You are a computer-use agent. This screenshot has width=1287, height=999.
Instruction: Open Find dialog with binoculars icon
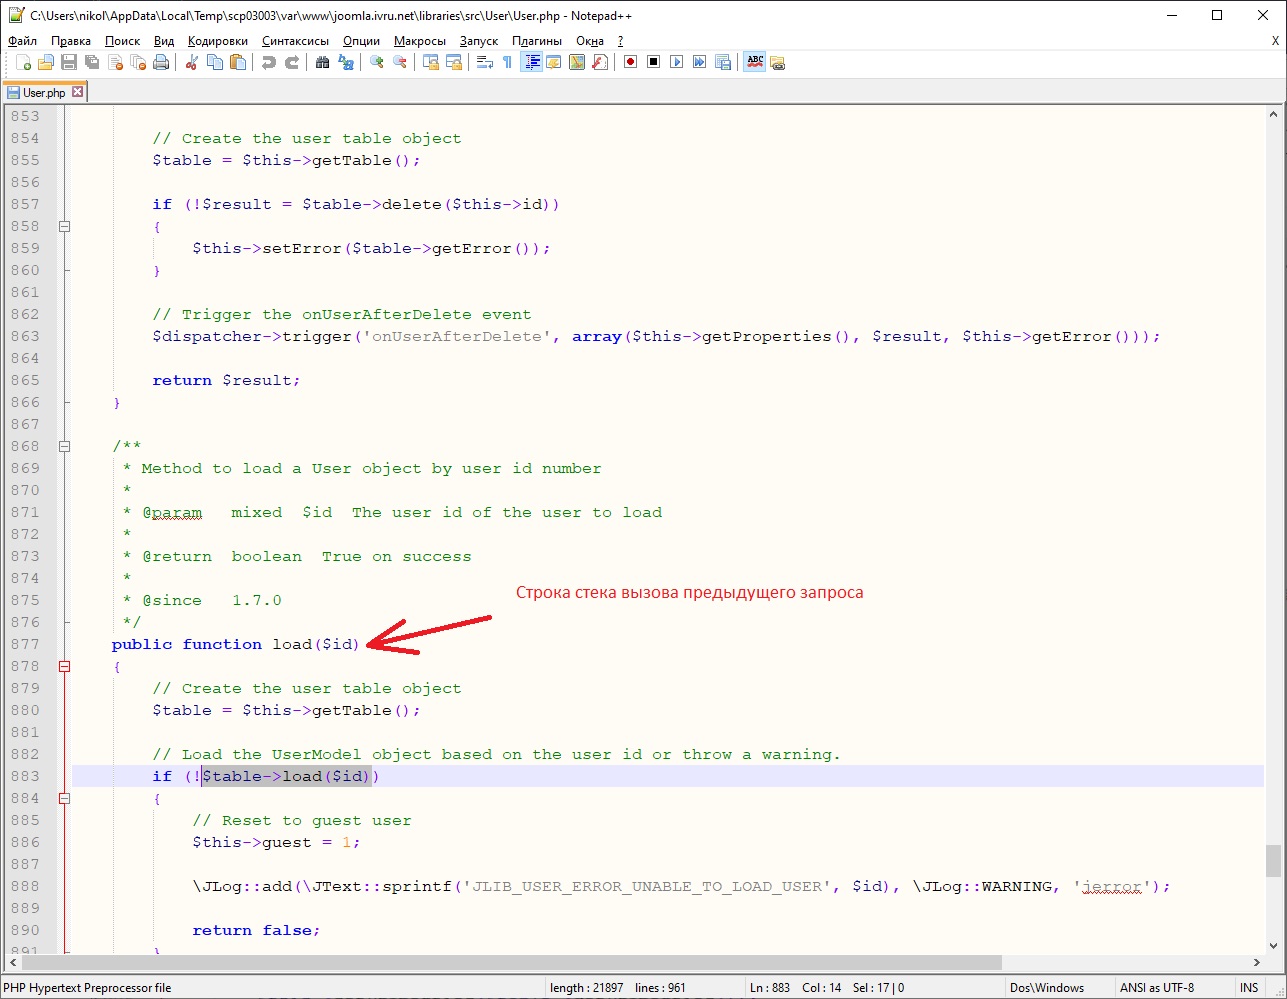tap(323, 62)
